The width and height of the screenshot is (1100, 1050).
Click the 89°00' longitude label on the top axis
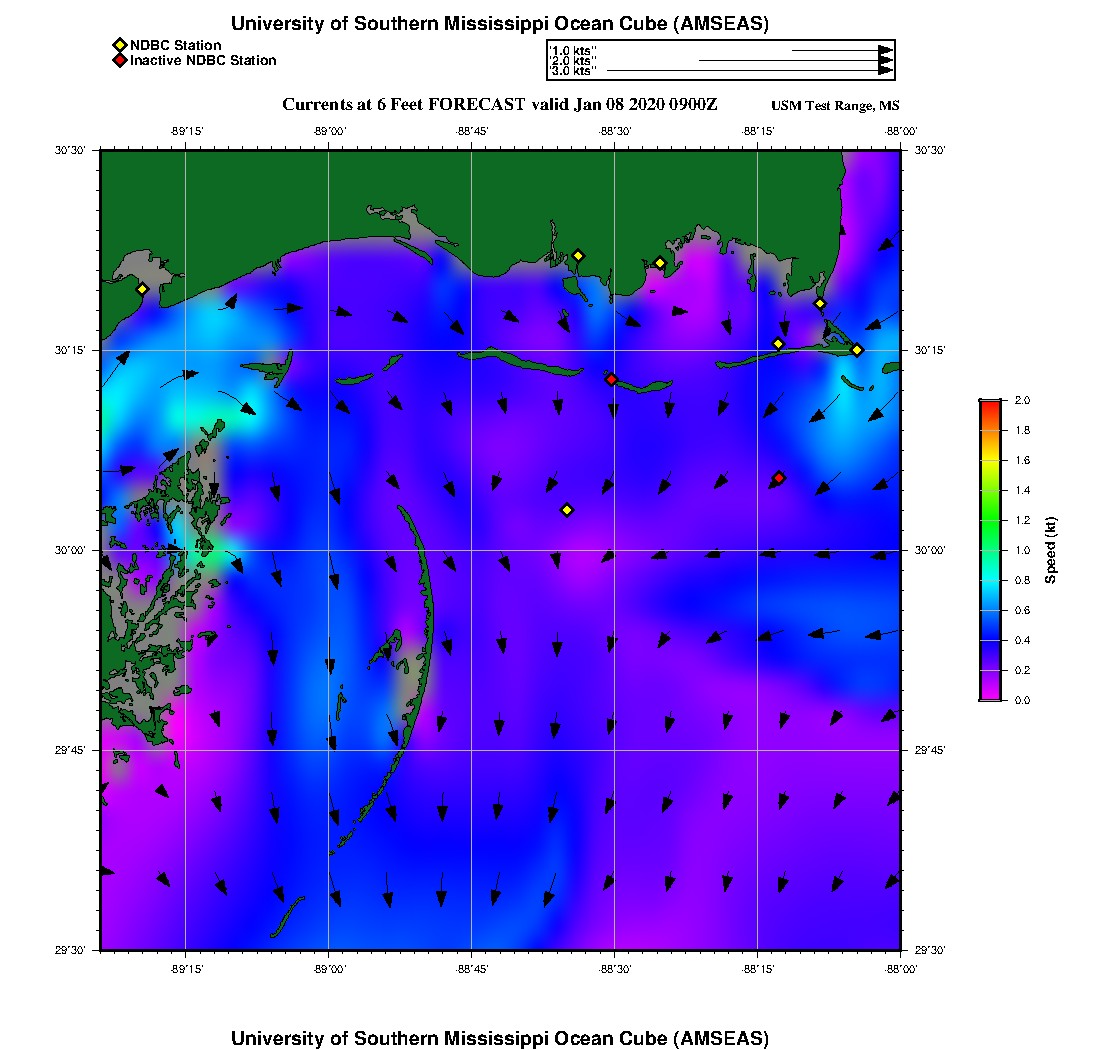[x=329, y=131]
